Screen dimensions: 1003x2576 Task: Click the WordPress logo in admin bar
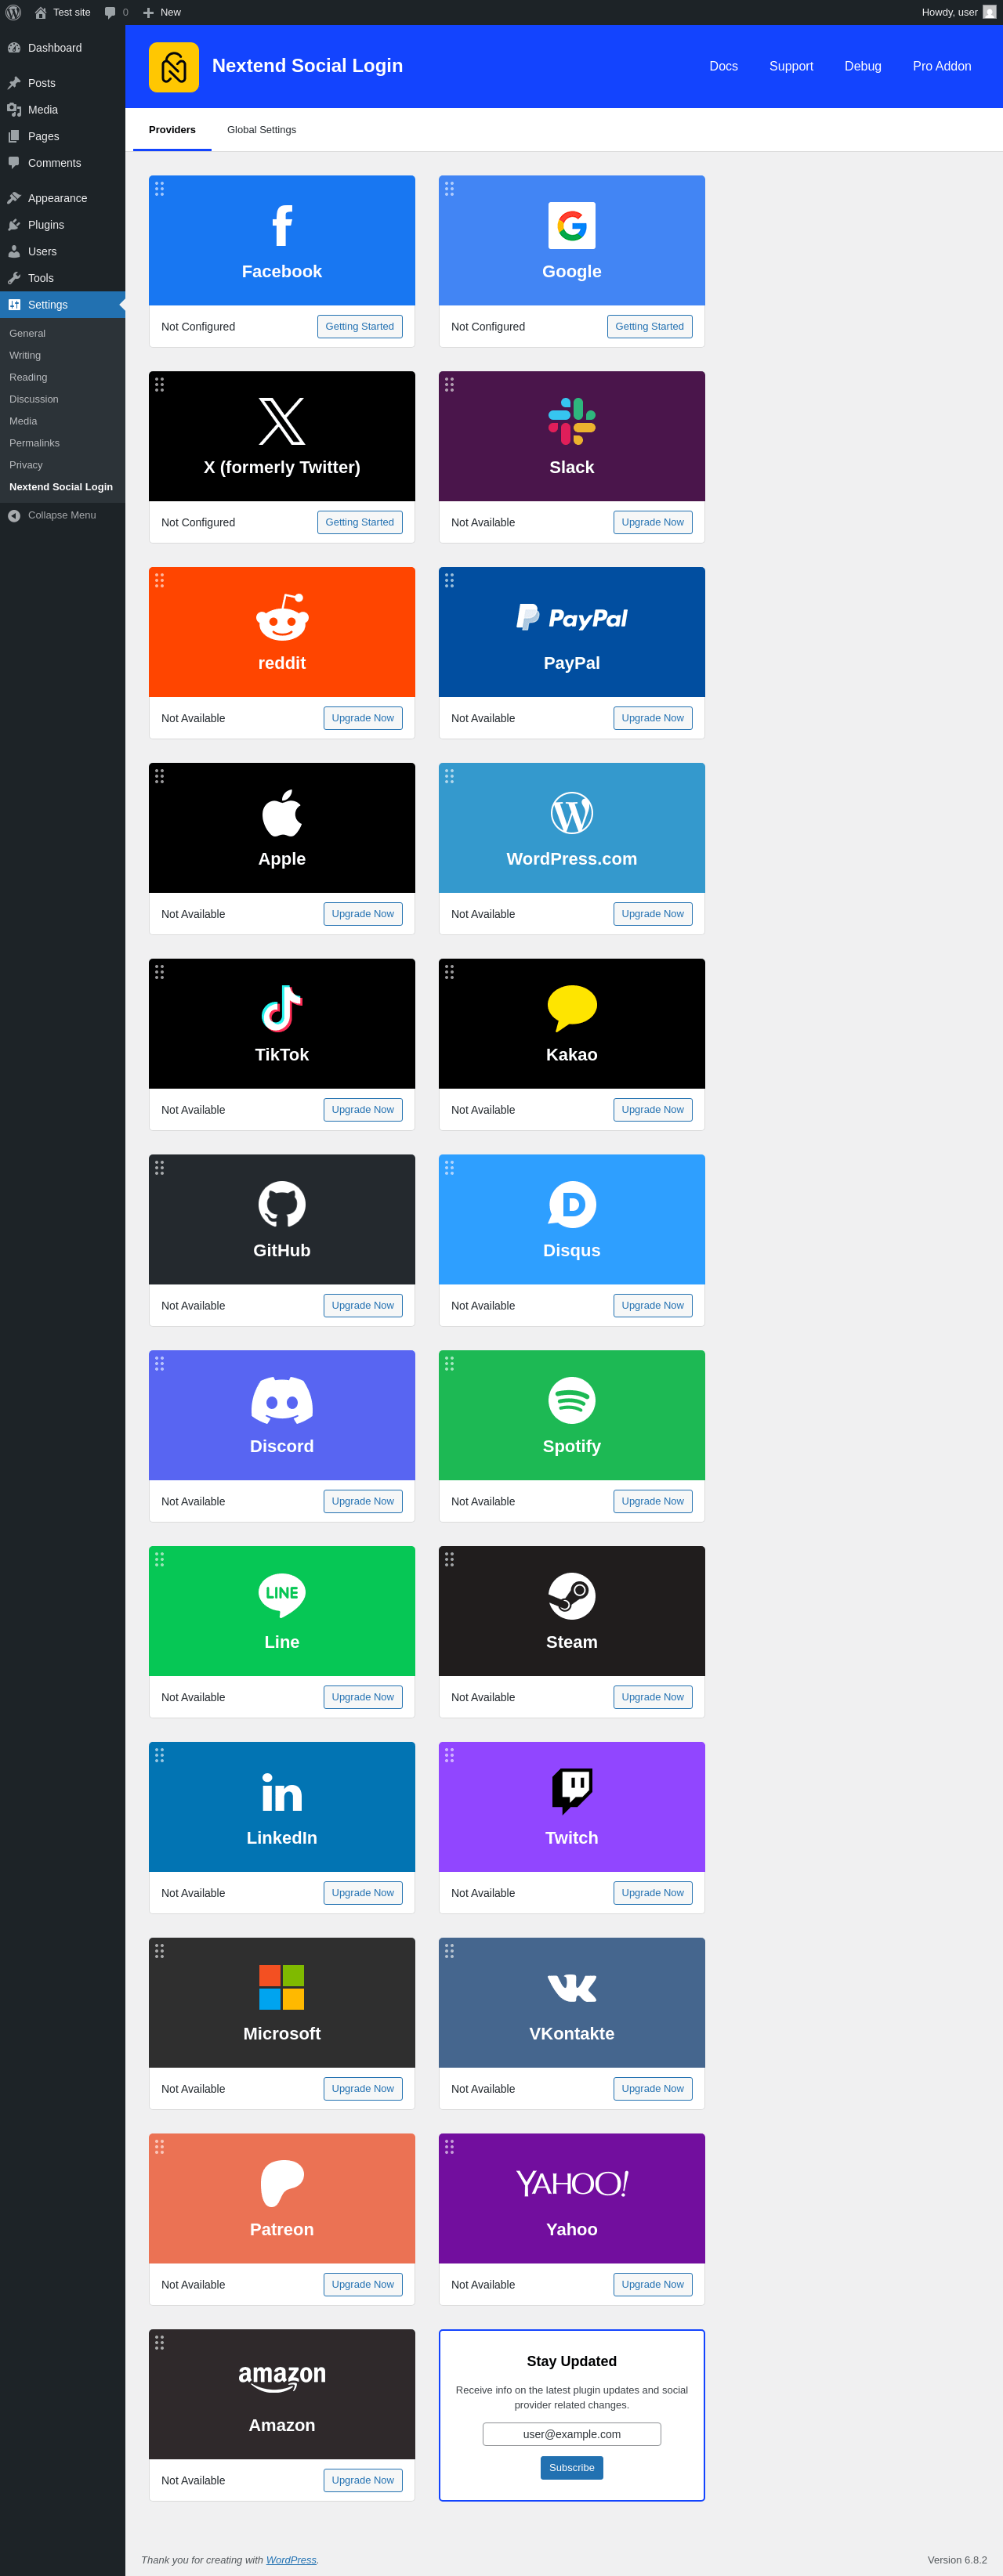click(13, 12)
